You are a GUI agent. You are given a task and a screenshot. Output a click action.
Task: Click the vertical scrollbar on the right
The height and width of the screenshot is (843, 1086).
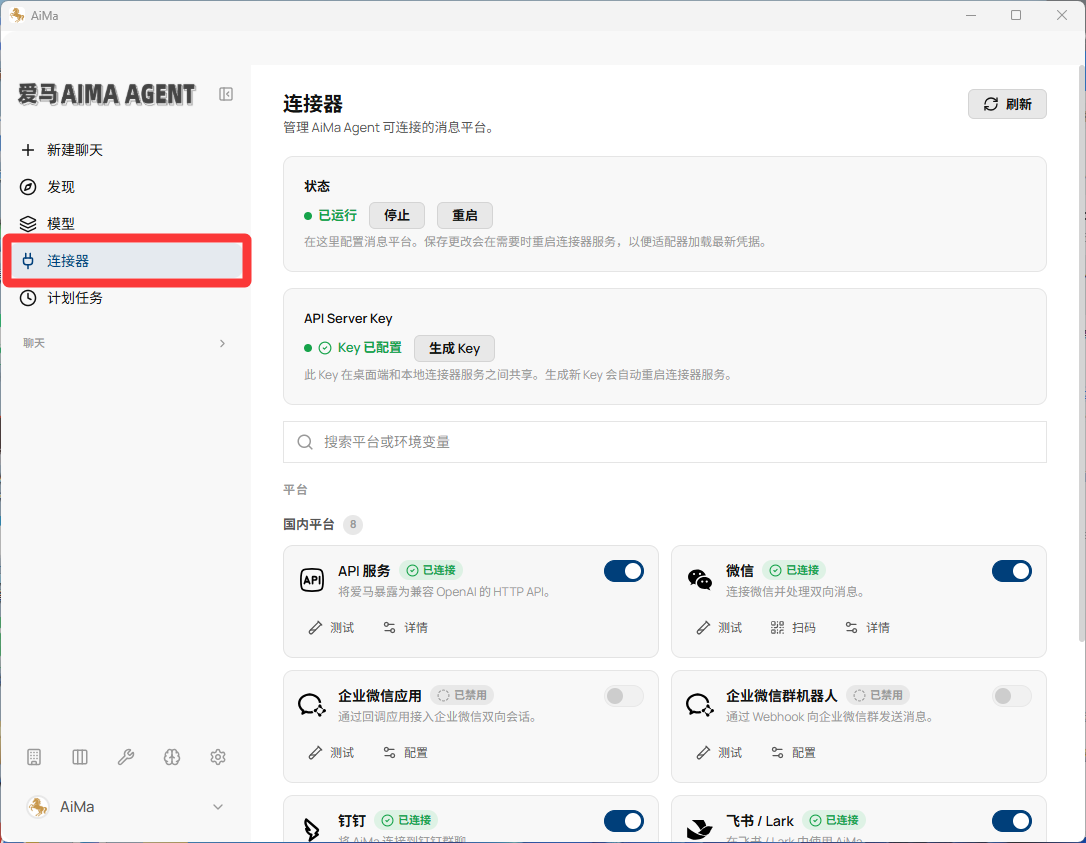pos(1081,353)
